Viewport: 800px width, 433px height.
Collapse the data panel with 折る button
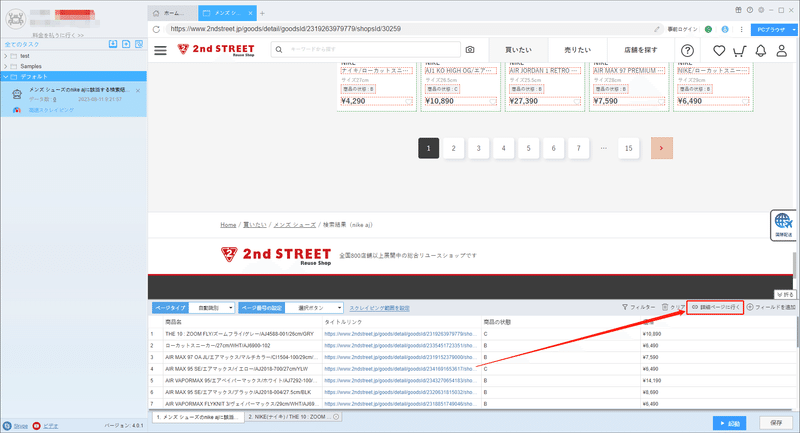point(785,294)
